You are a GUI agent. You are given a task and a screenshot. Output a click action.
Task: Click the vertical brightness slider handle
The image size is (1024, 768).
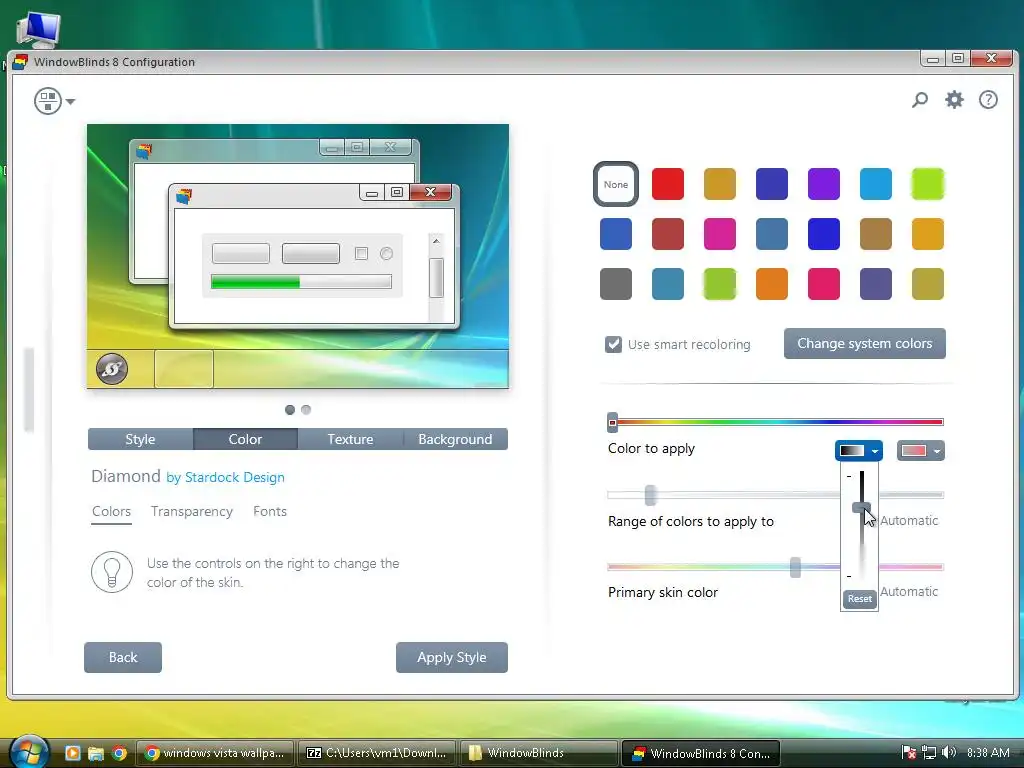point(861,507)
